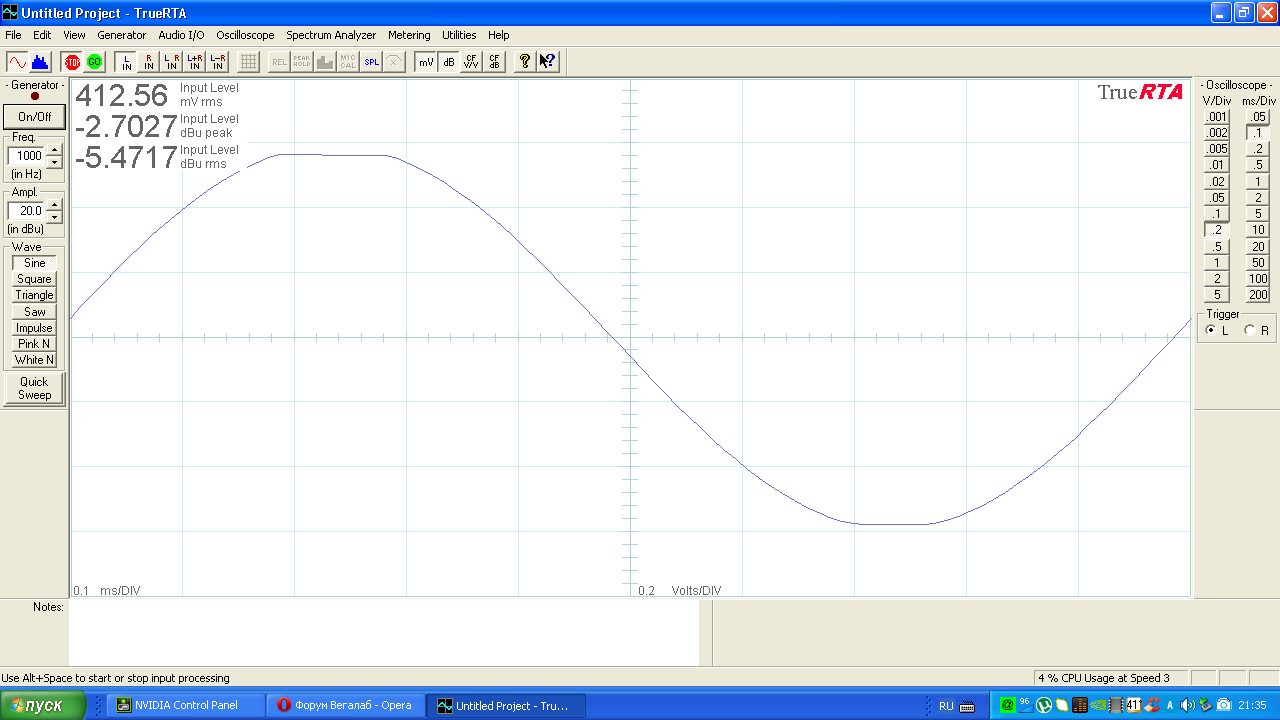
Task: Open the Audio I/O menu
Action: (181, 35)
